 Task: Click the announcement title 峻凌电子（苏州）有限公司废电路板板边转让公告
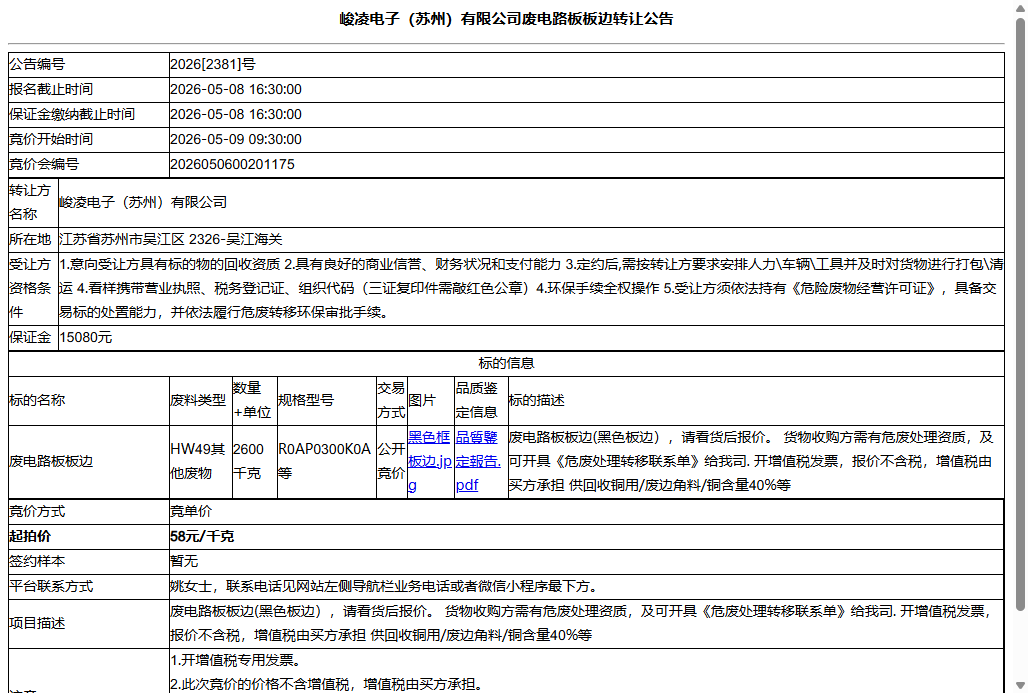pyautogui.click(x=506, y=19)
